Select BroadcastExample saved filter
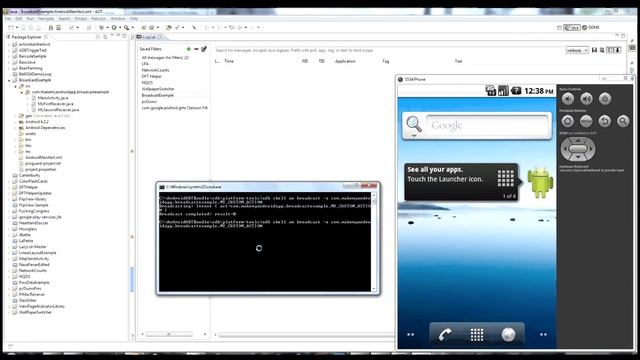 pyautogui.click(x=158, y=95)
